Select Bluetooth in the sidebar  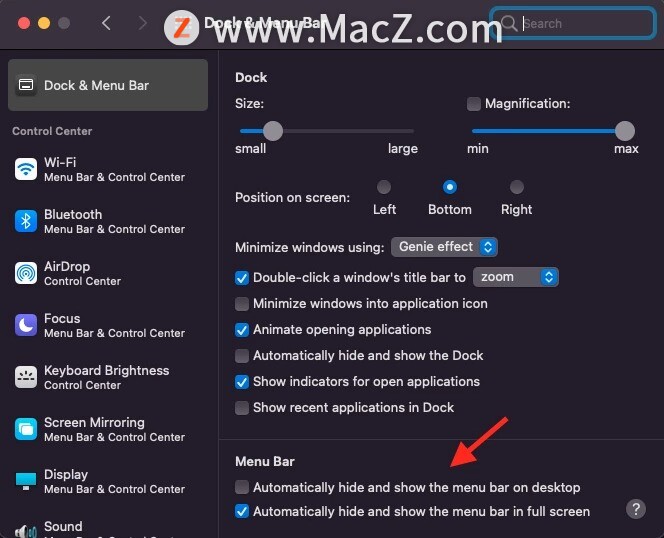pos(108,221)
